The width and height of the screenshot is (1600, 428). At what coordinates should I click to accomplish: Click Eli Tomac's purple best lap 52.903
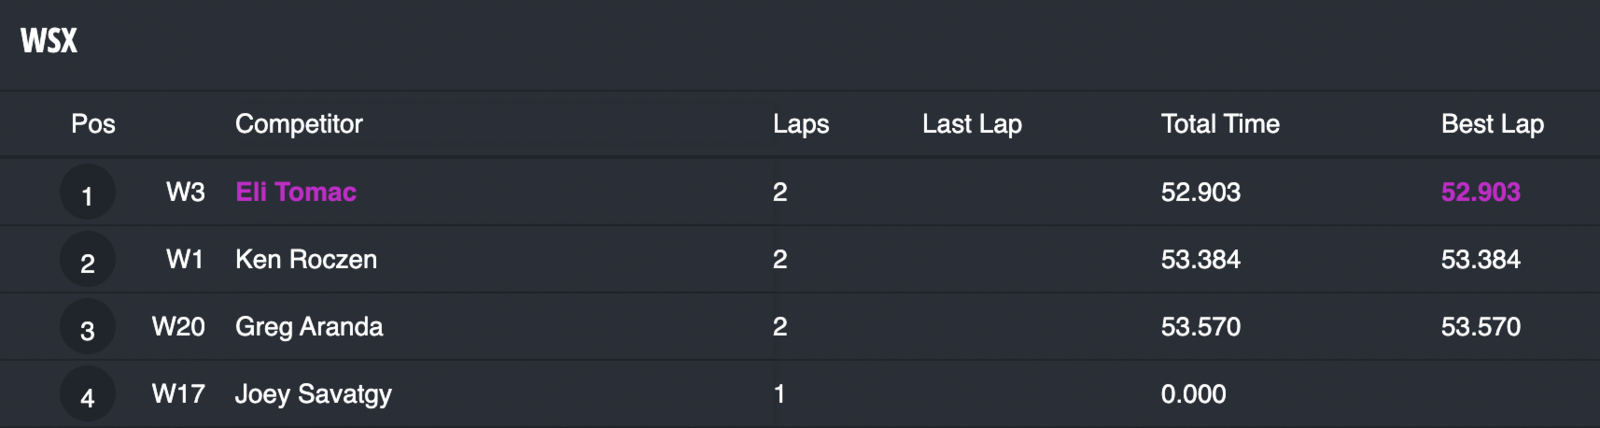click(1480, 192)
